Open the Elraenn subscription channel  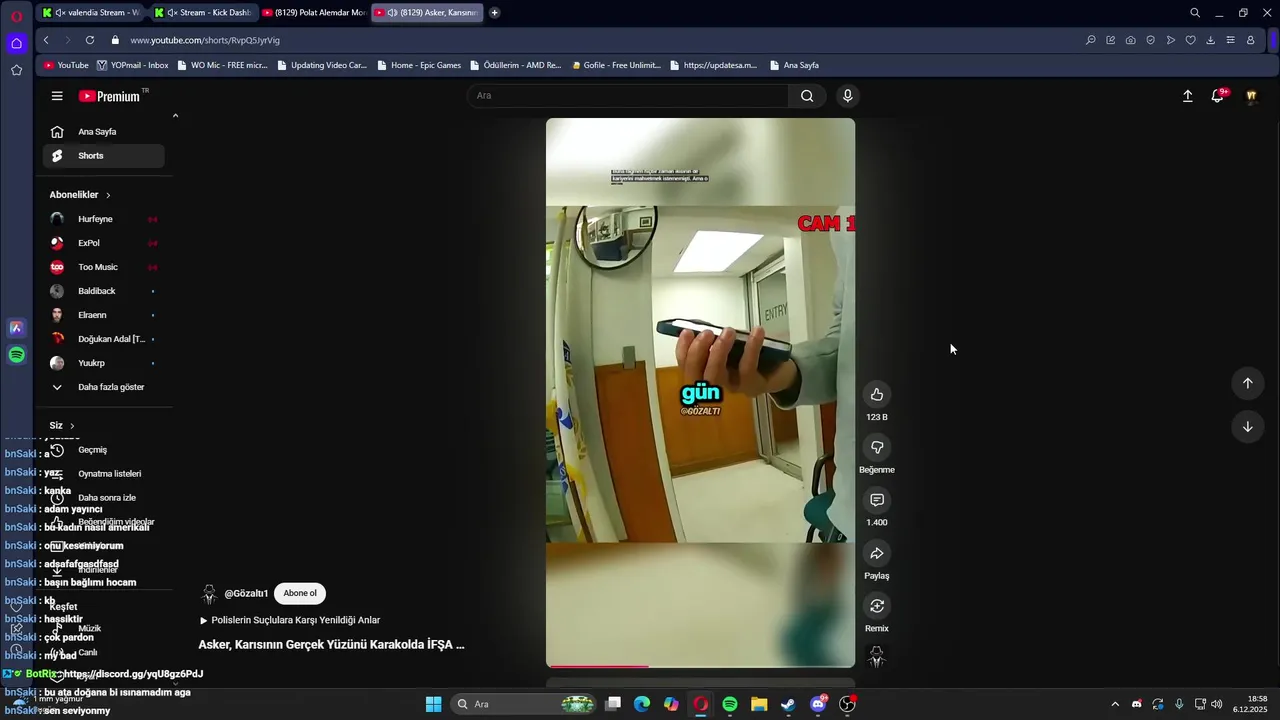(104, 315)
